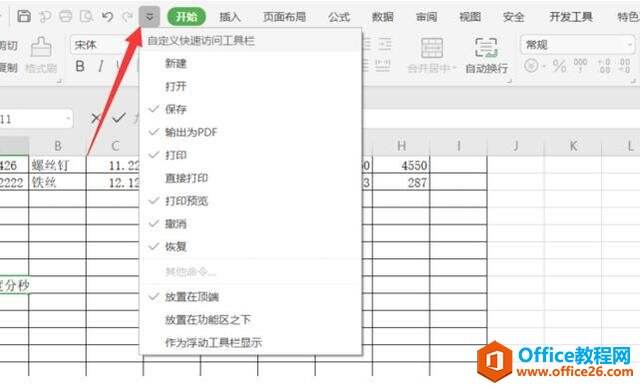The image size is (640, 389).
Task: Switch to the 开始 ribbon tab
Action: (187, 17)
